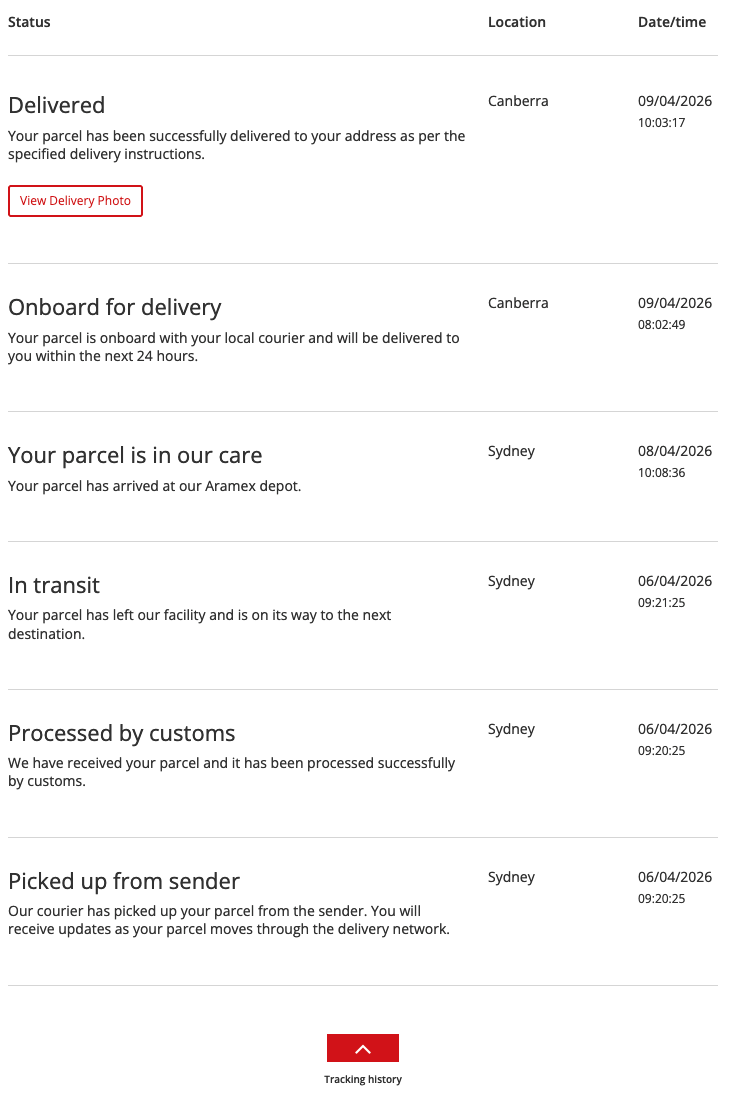Click the Location column header
Image resolution: width=733 pixels, height=1097 pixels.
(x=516, y=22)
